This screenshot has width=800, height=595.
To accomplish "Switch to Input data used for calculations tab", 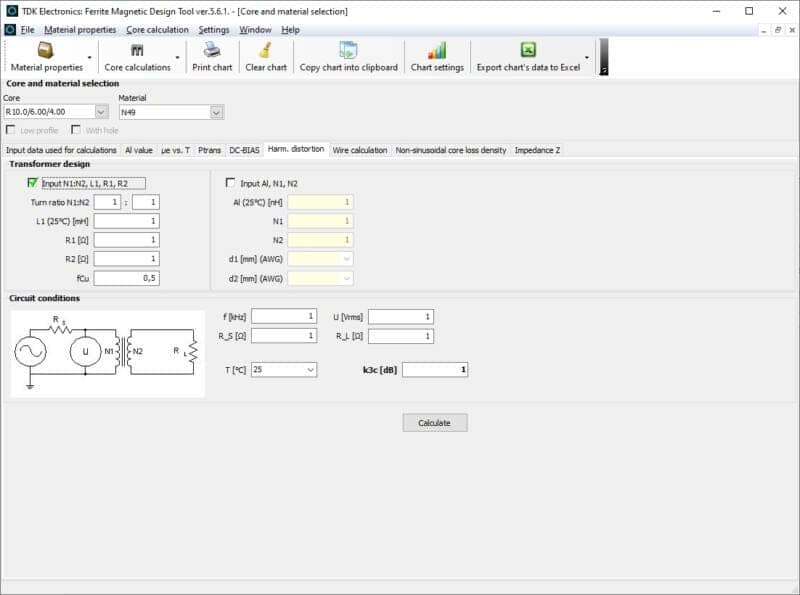I will point(61,150).
